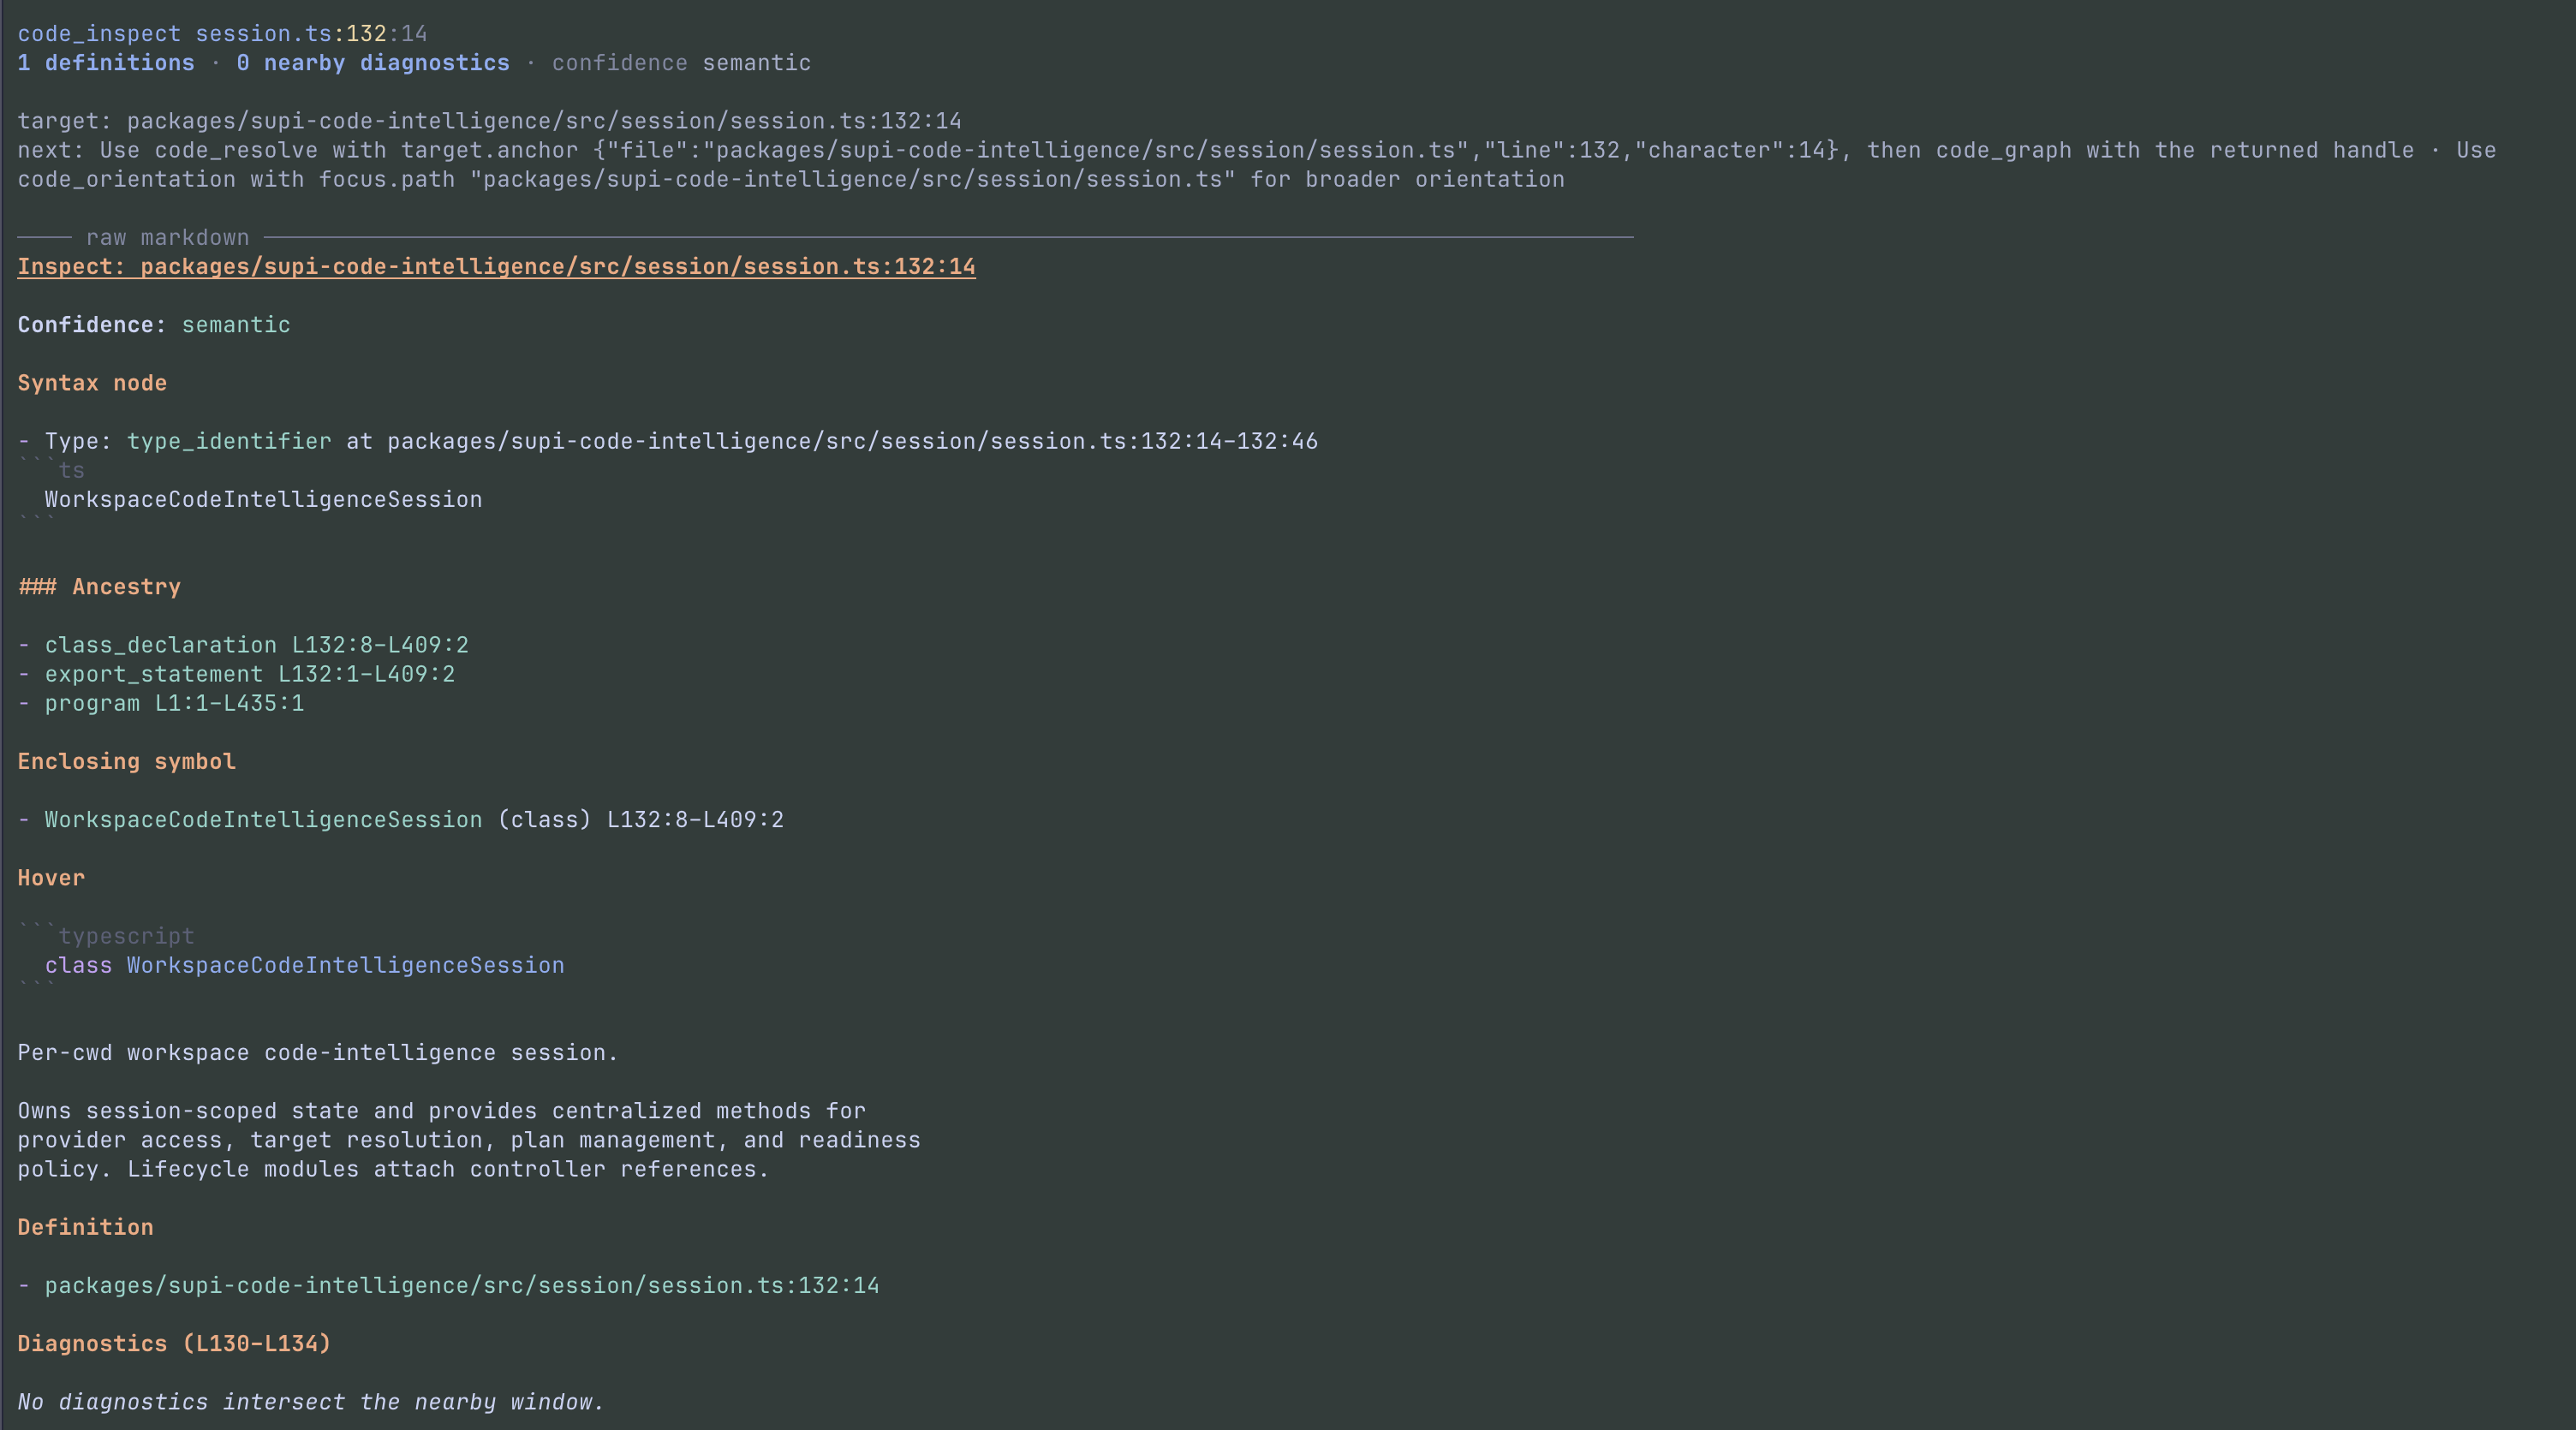Click the 'No diagnostics intersect the nearby window' text
The image size is (2576, 1430).
click(x=311, y=1402)
